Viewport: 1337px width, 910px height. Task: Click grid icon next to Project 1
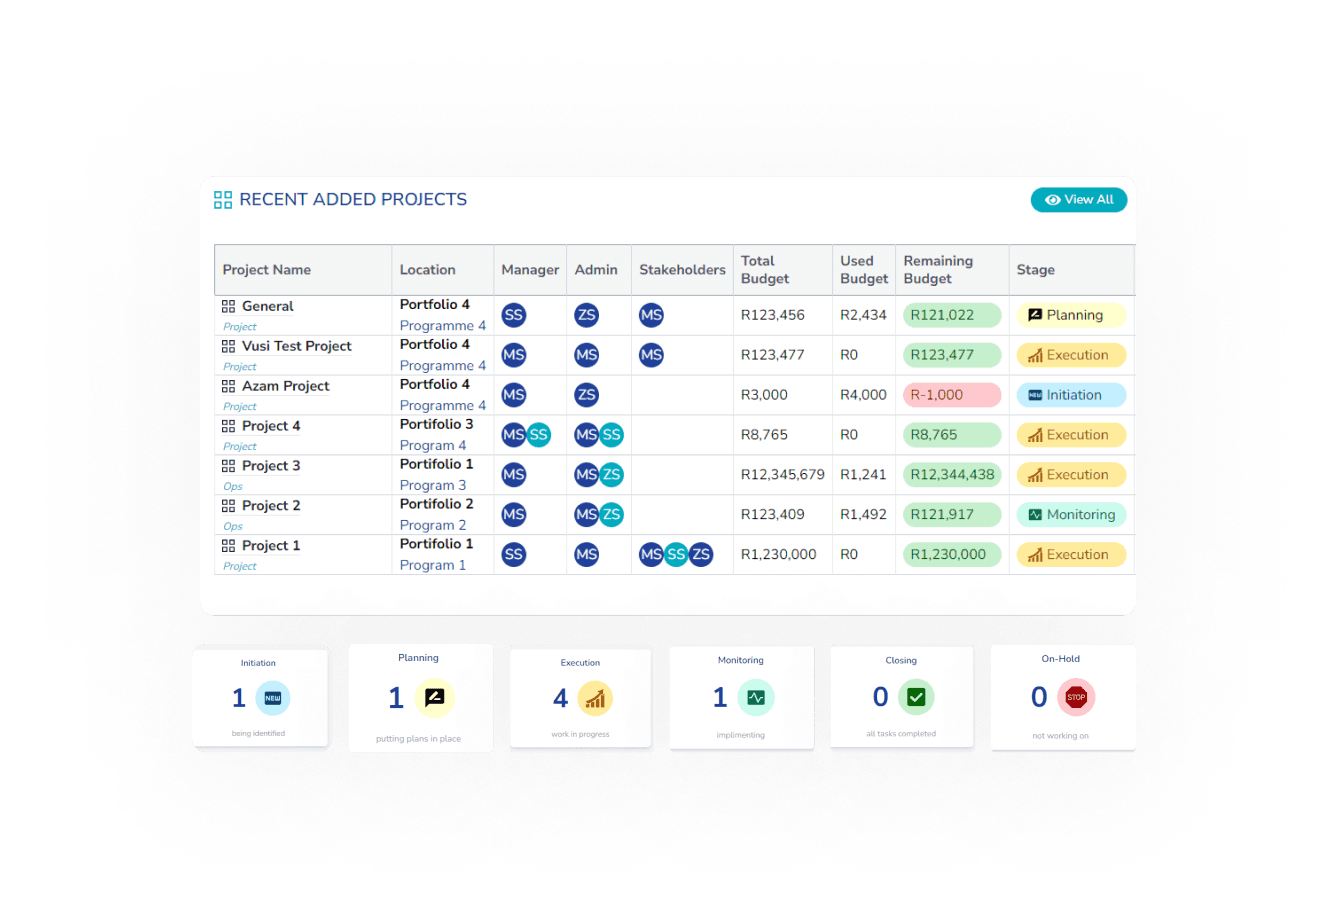pos(229,547)
